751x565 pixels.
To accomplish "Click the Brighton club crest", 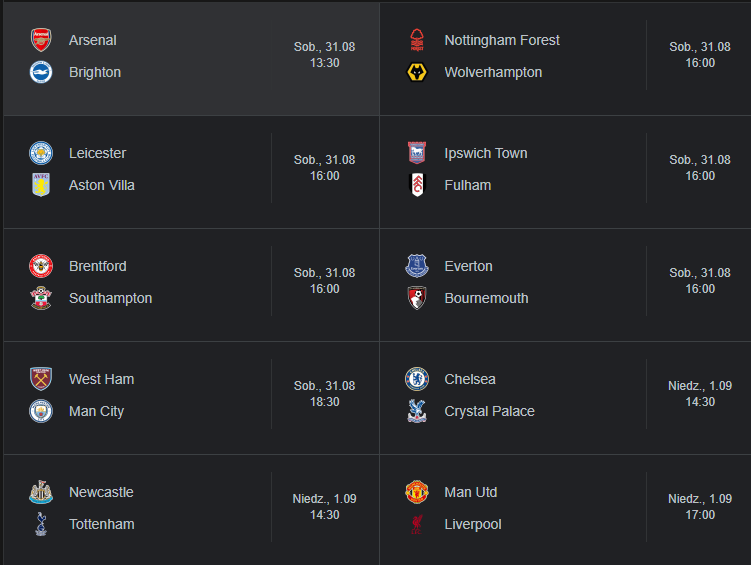I will 41,72.
